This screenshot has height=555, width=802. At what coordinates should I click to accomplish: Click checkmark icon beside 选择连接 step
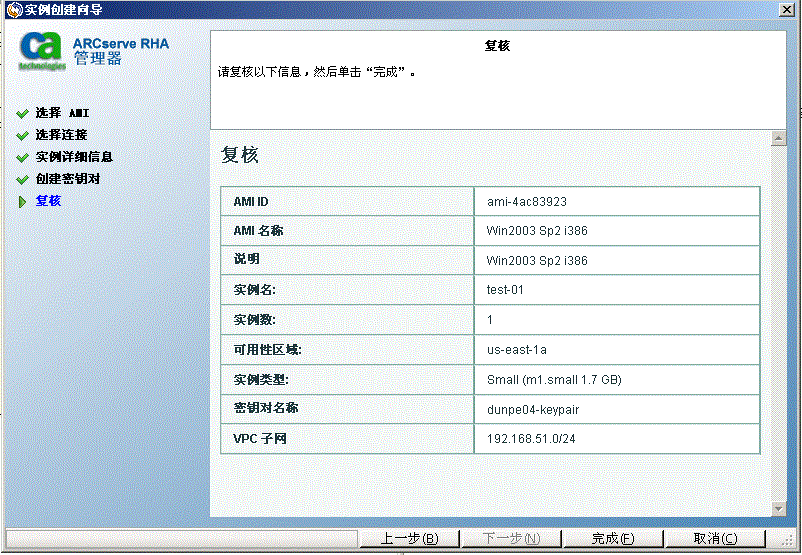22,136
